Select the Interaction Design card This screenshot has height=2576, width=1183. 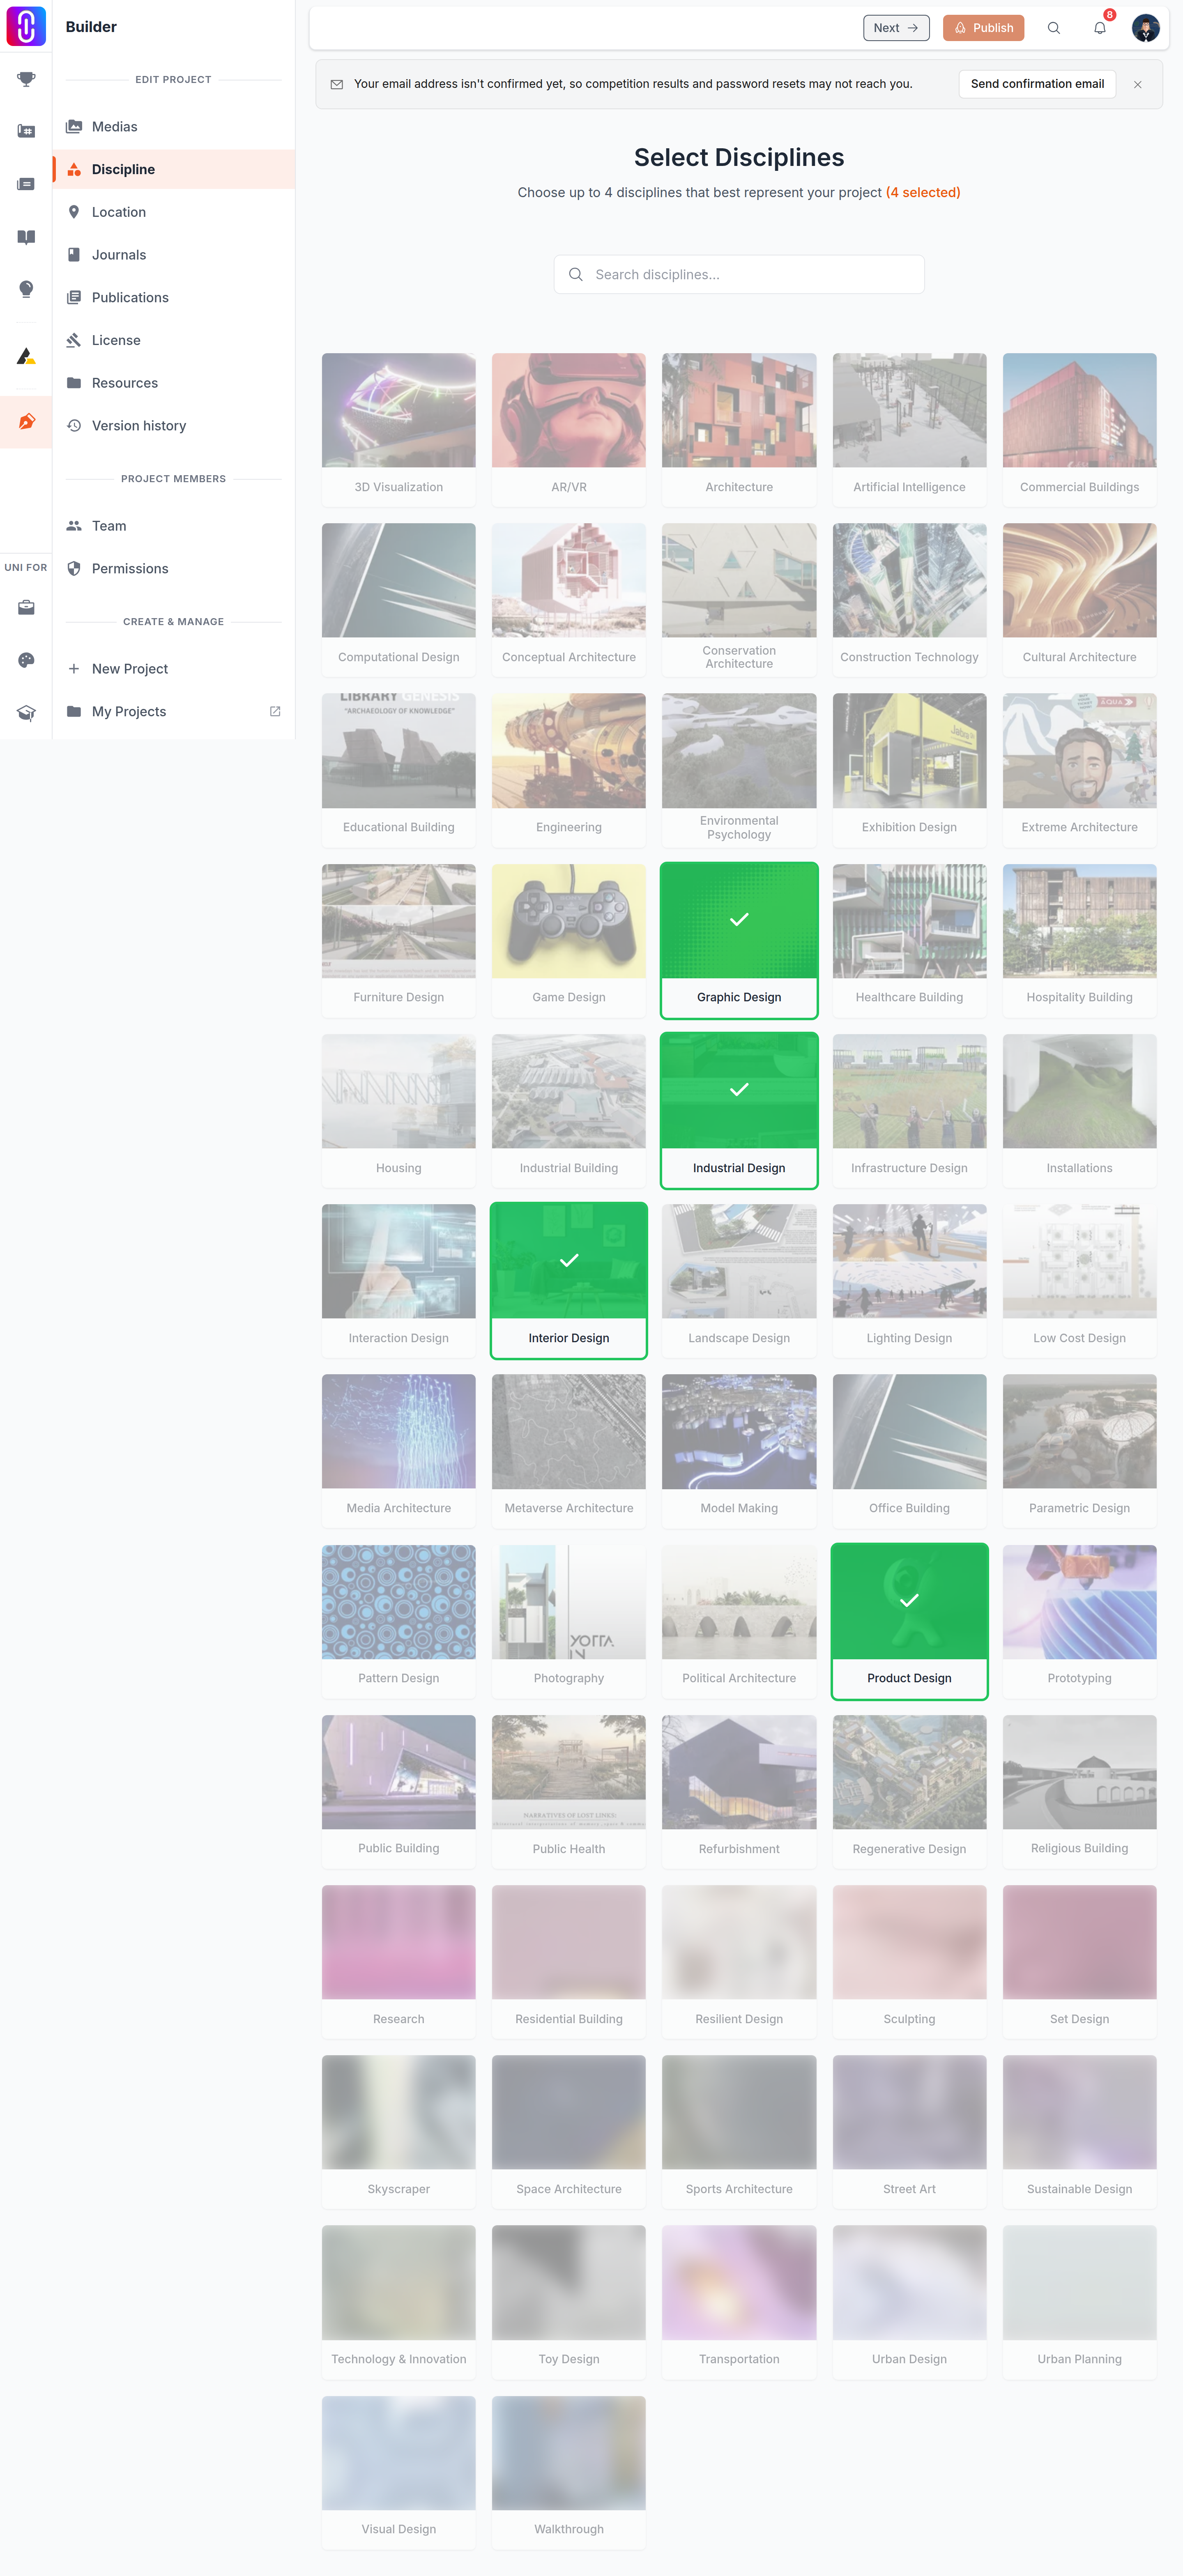(399, 1280)
